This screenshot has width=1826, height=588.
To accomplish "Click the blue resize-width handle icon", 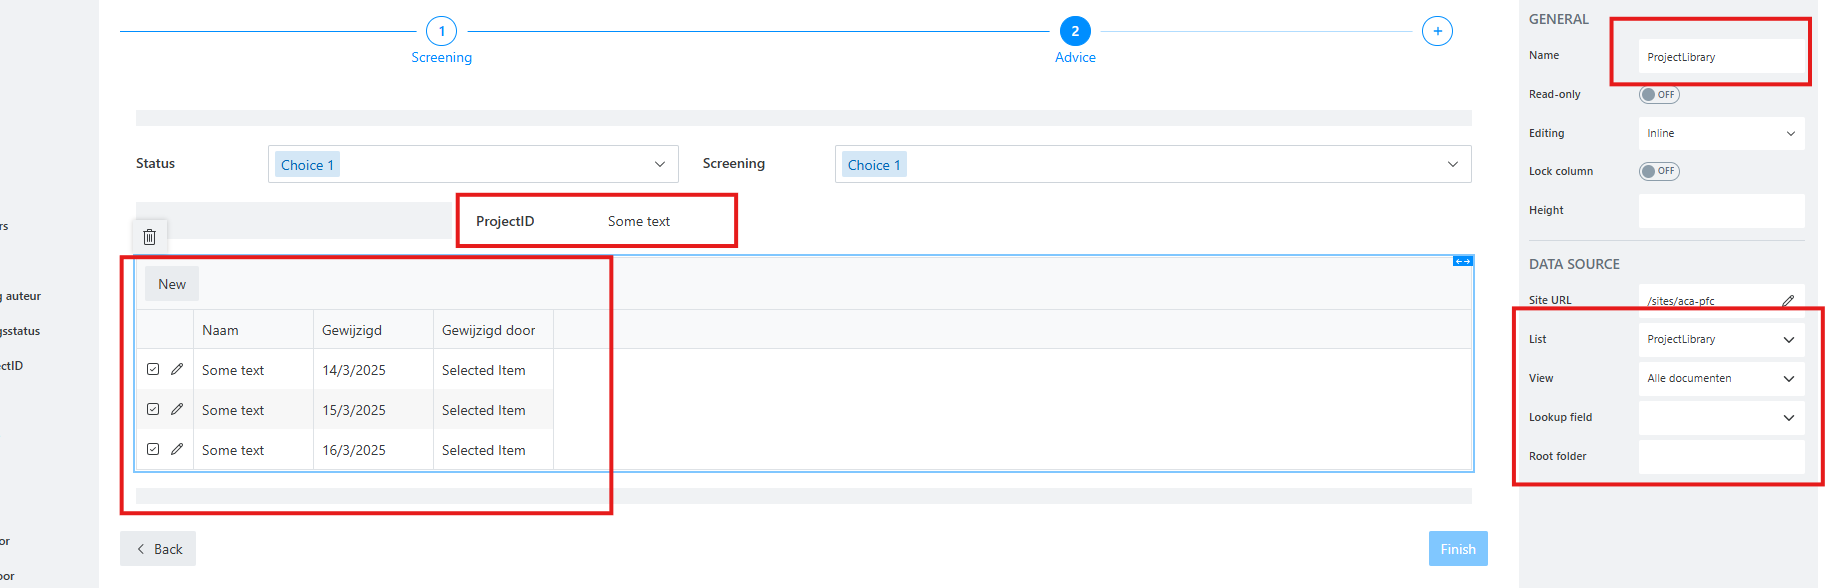I will tap(1462, 261).
